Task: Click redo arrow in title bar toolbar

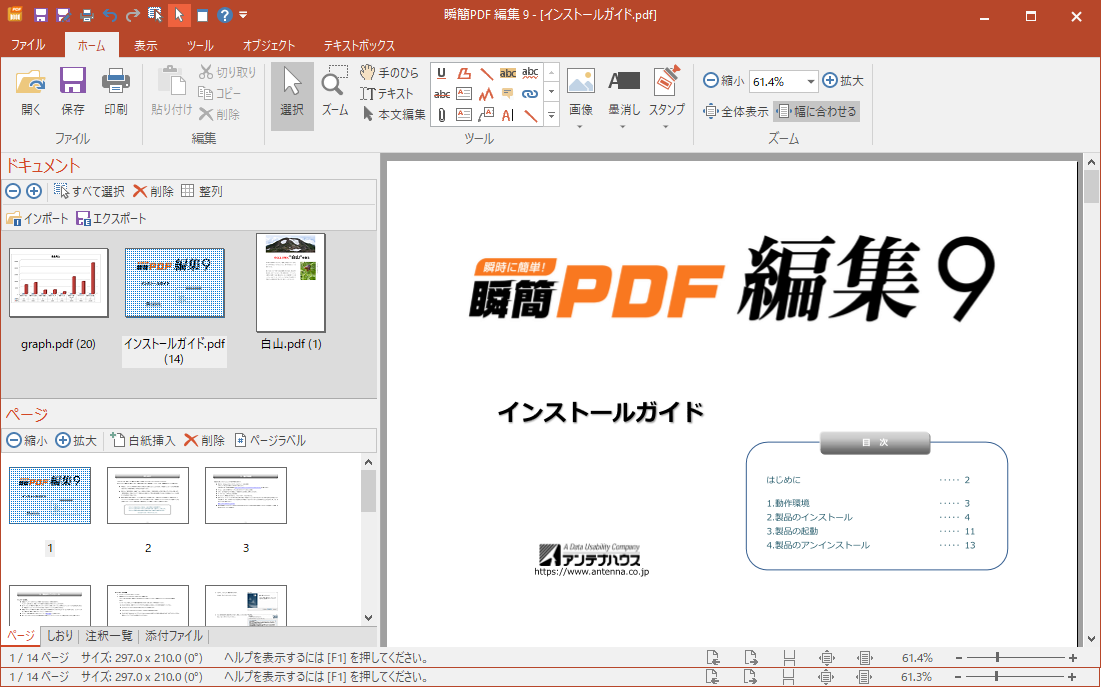Action: (132, 15)
